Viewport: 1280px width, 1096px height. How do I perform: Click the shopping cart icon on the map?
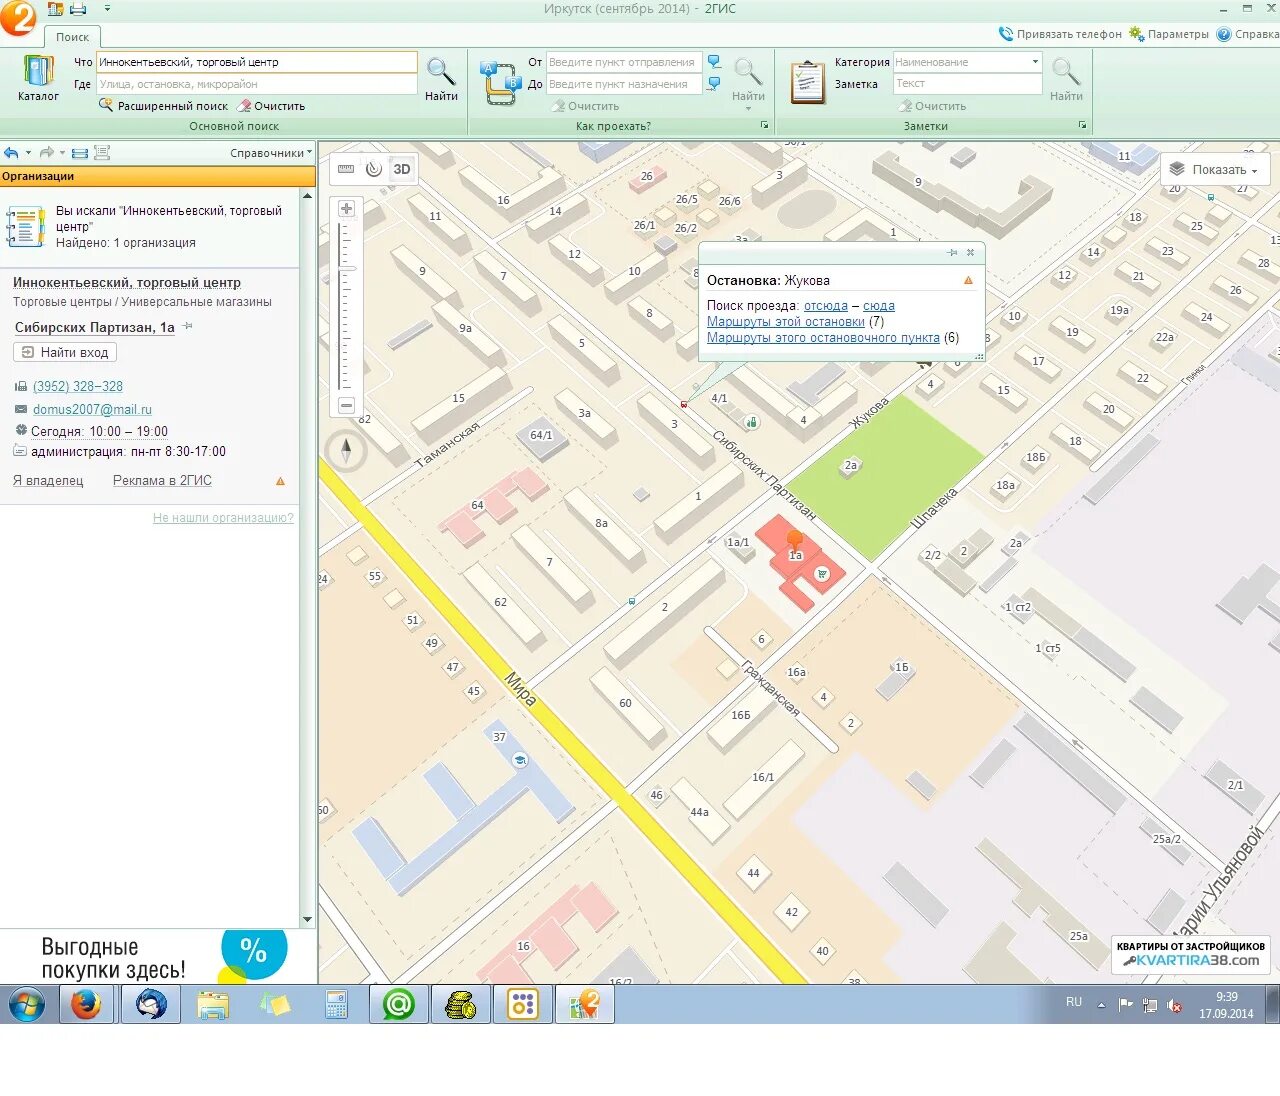coord(821,574)
